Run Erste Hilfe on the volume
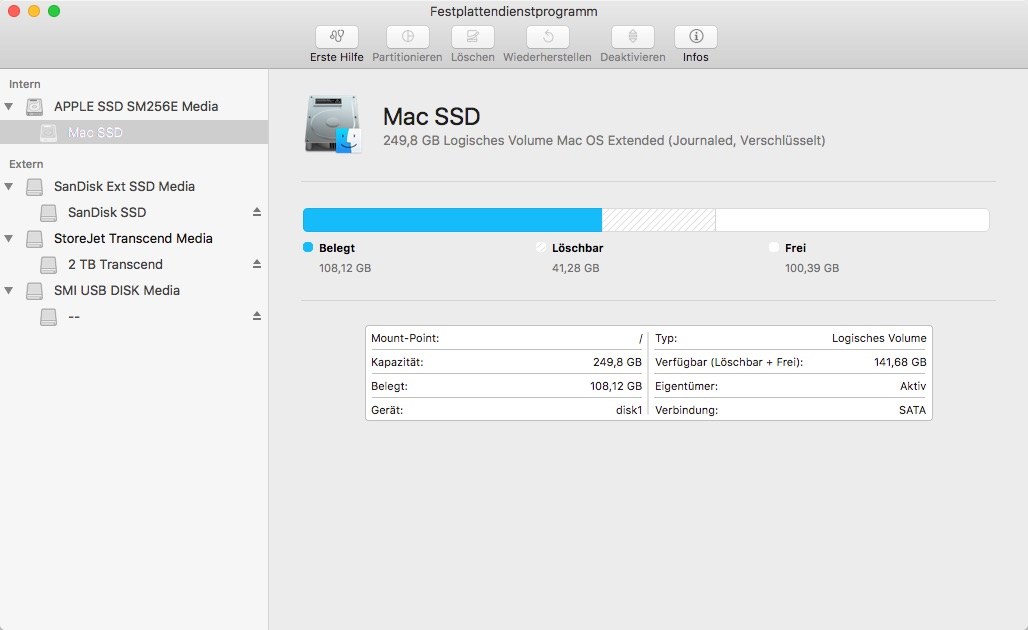The height and width of the screenshot is (630, 1028). coord(336,37)
